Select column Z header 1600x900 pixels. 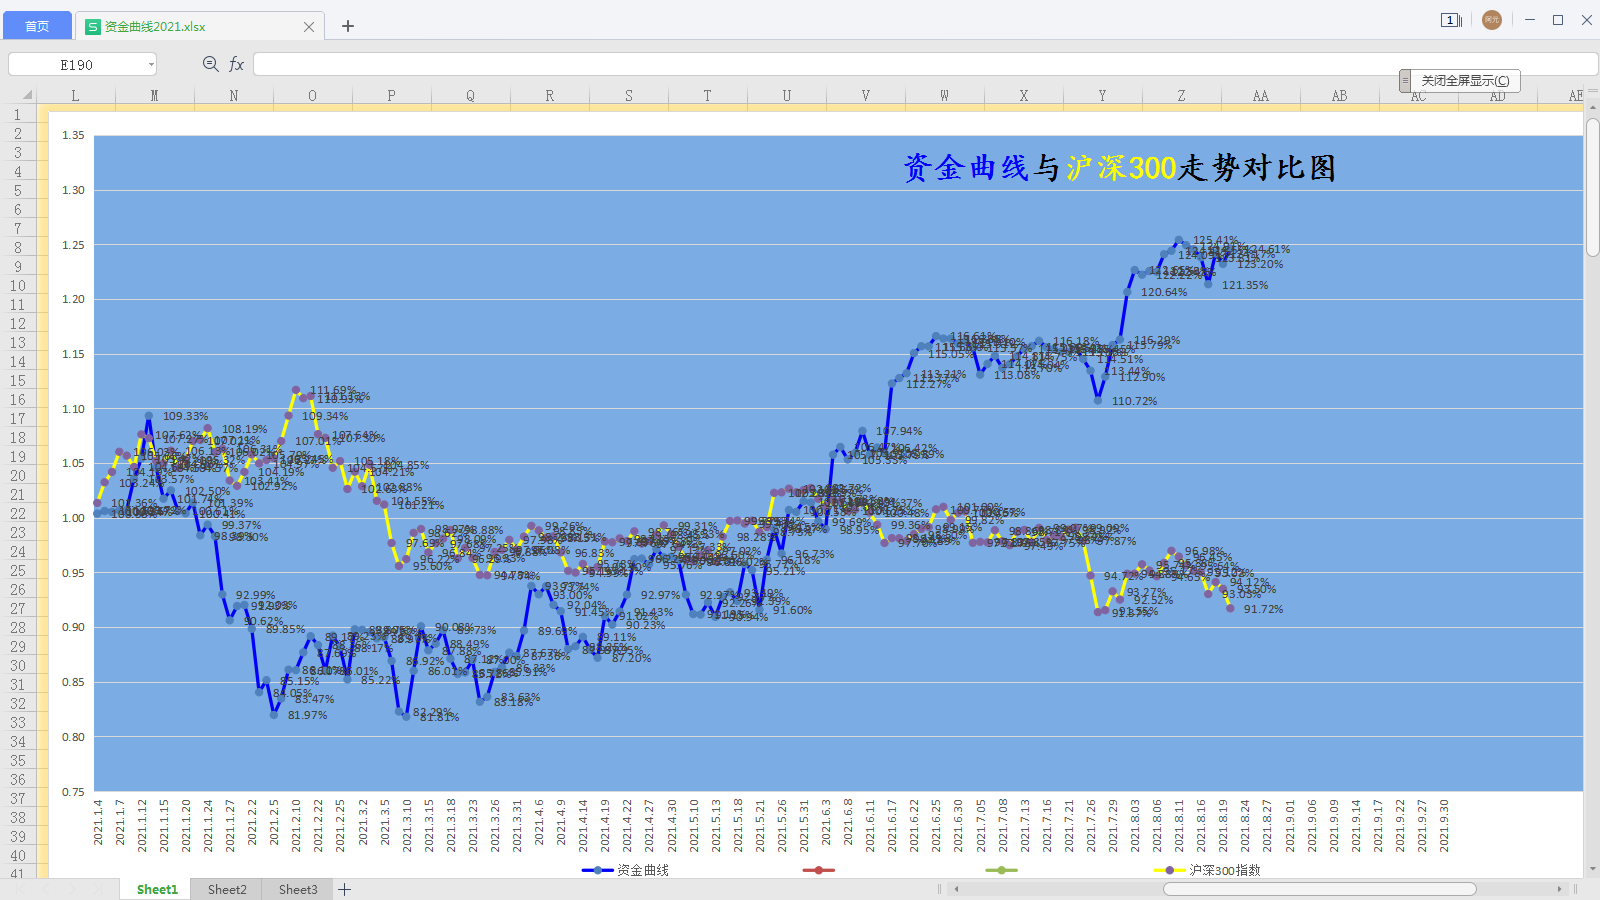(x=1181, y=96)
